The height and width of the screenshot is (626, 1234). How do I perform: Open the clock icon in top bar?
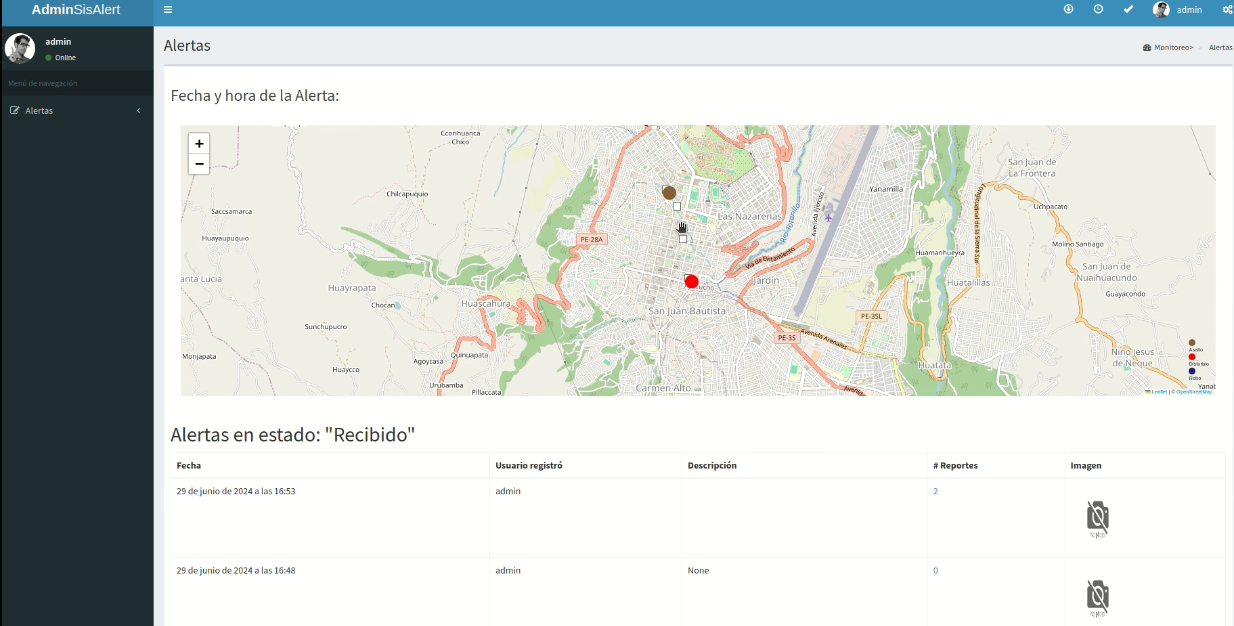[1098, 10]
